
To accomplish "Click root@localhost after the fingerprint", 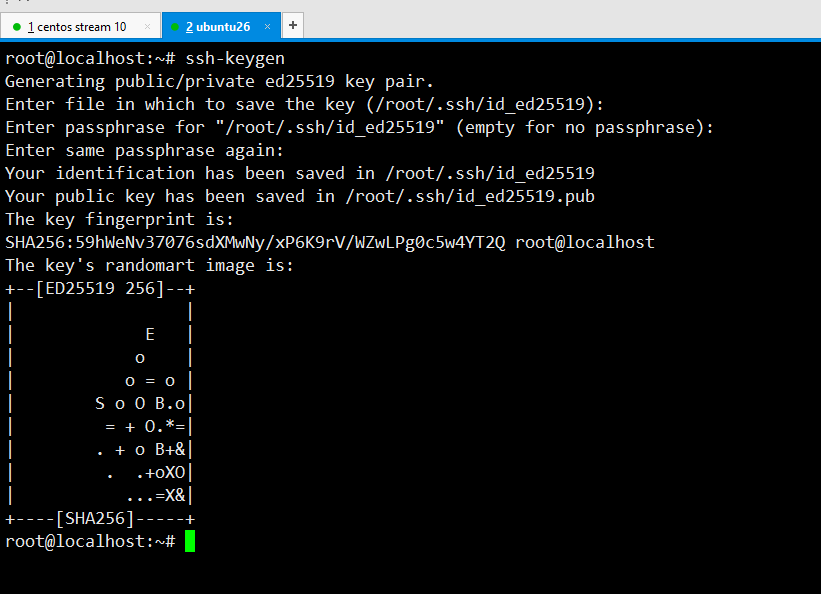I will tap(585, 243).
